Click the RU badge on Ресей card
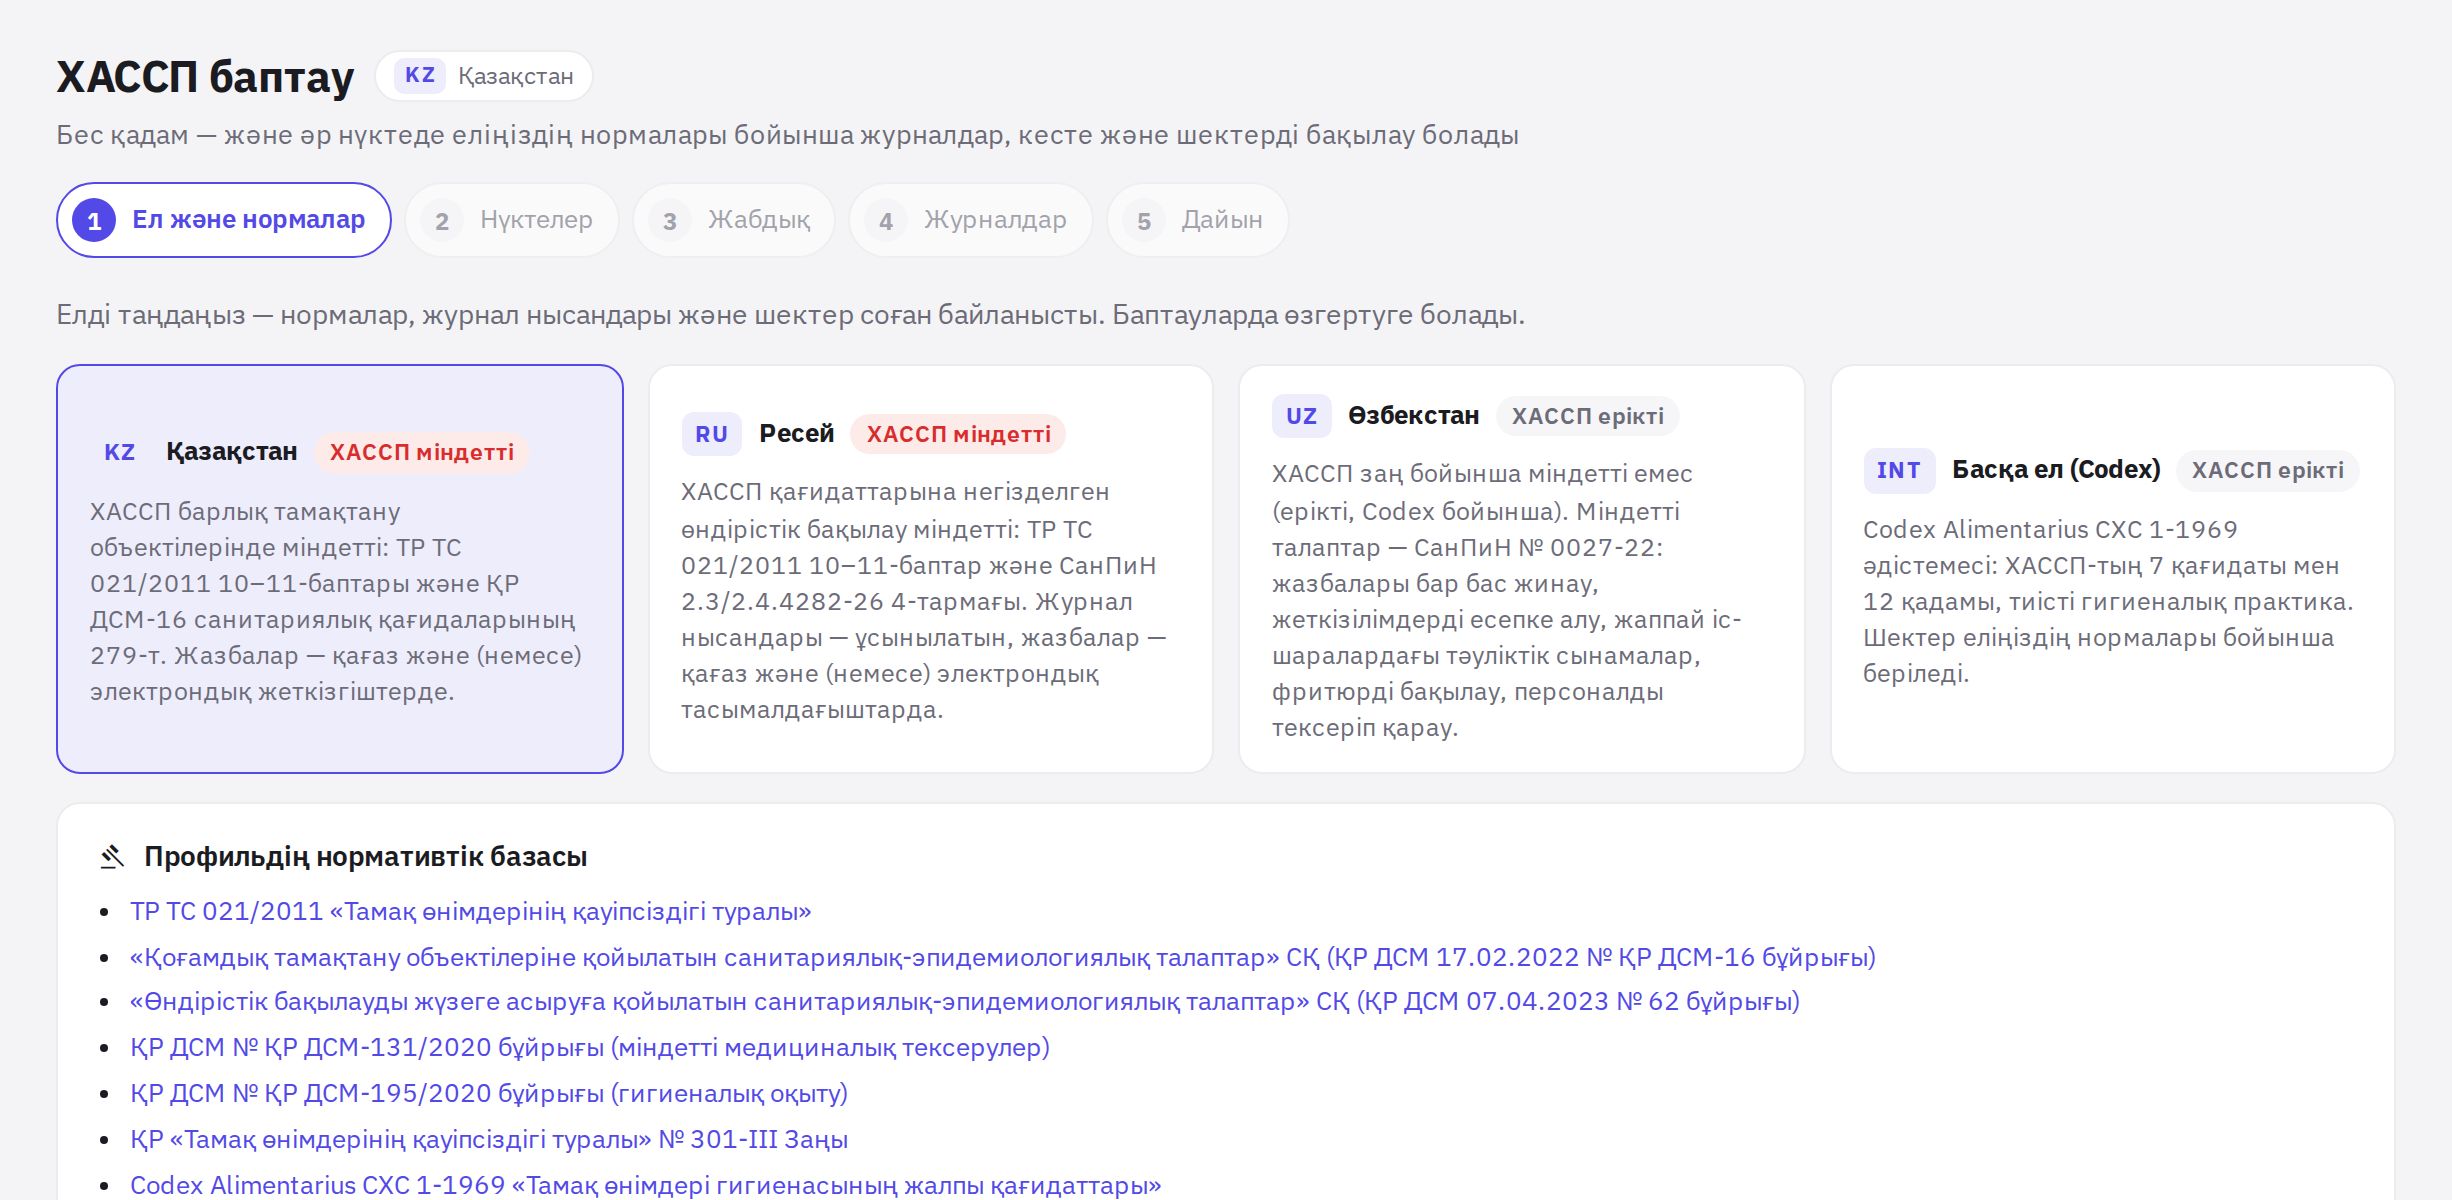The image size is (2452, 1200). pyautogui.click(x=711, y=434)
